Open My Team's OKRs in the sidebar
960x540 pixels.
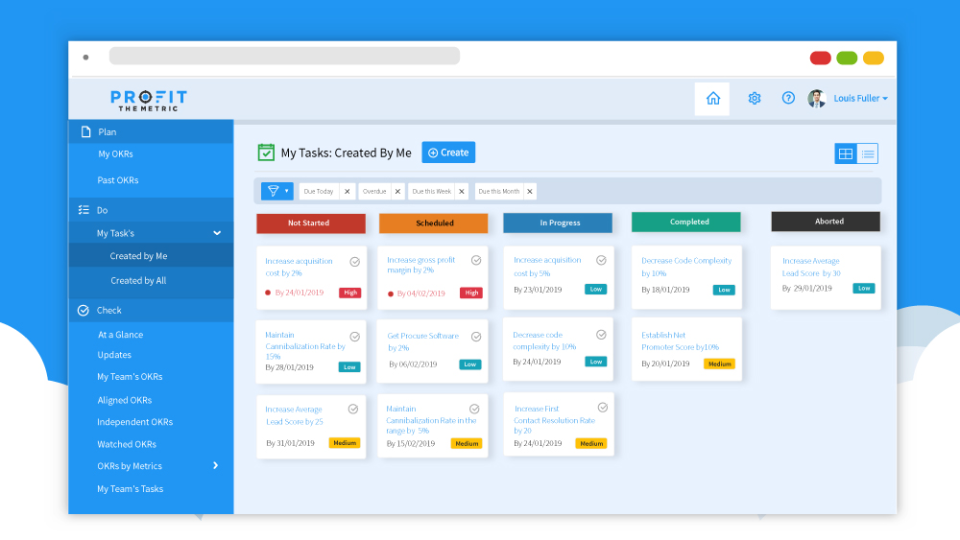coord(130,377)
